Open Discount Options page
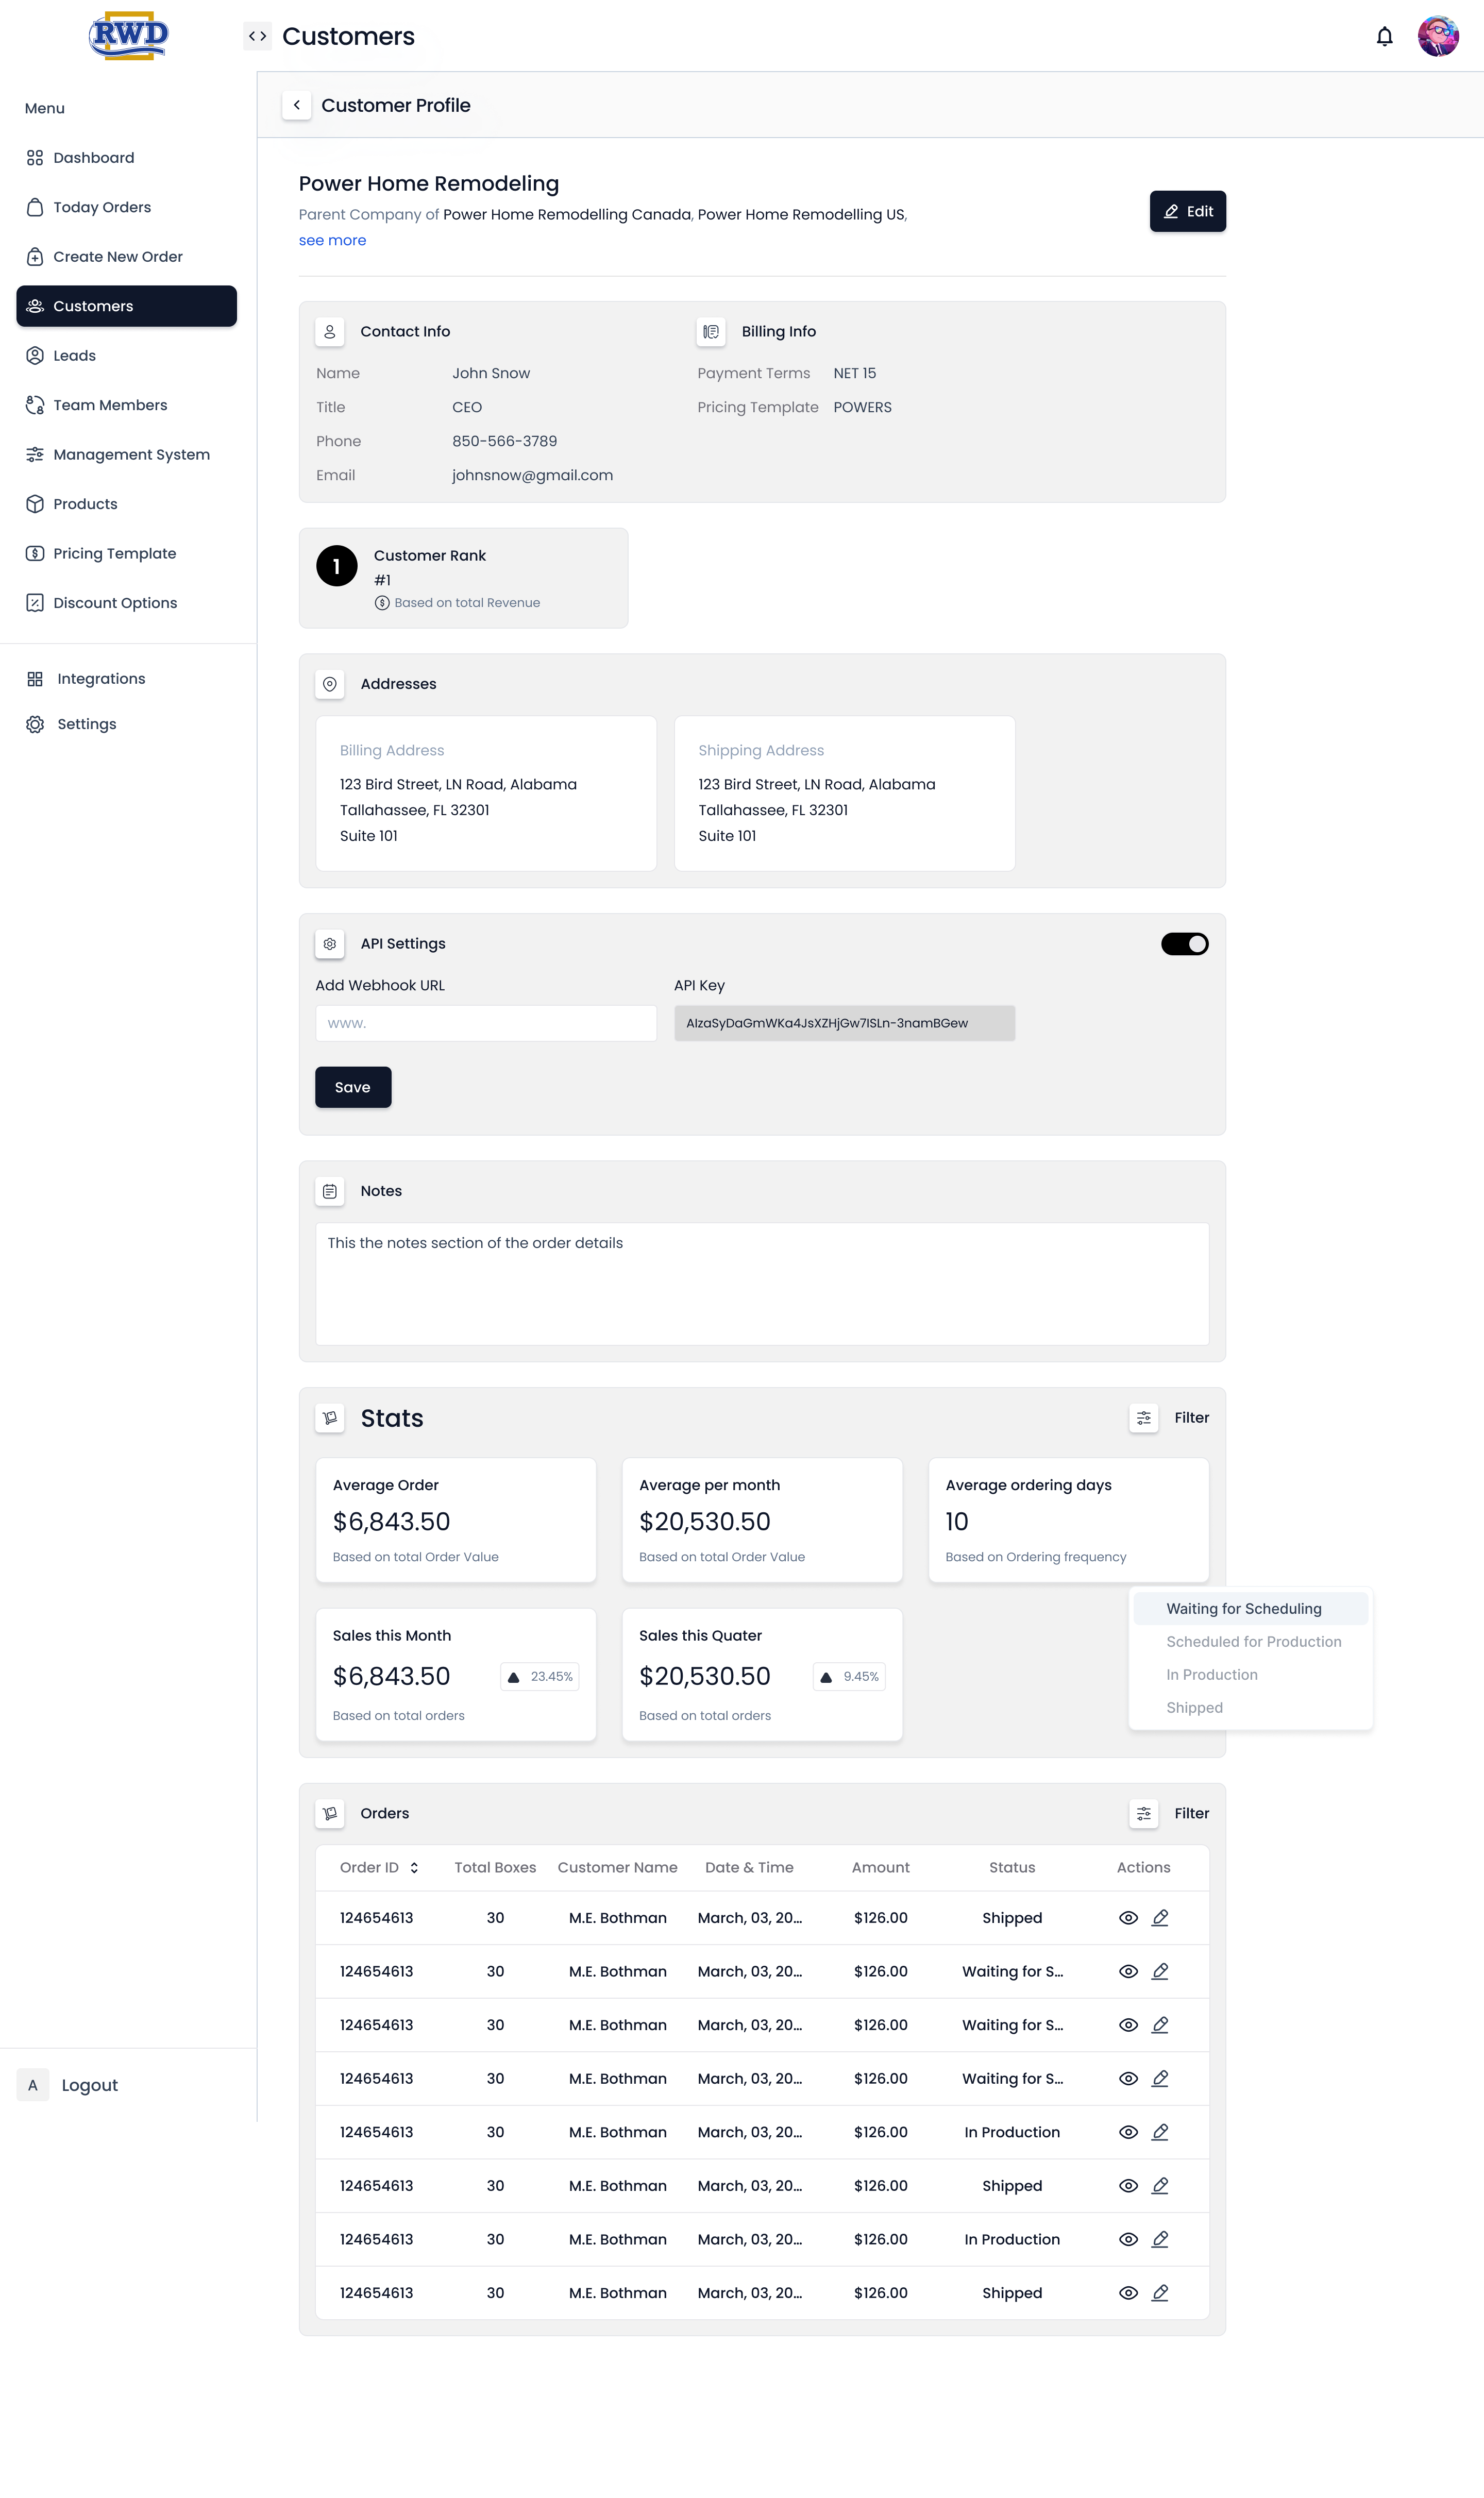1484x2498 pixels. pyautogui.click(x=126, y=603)
